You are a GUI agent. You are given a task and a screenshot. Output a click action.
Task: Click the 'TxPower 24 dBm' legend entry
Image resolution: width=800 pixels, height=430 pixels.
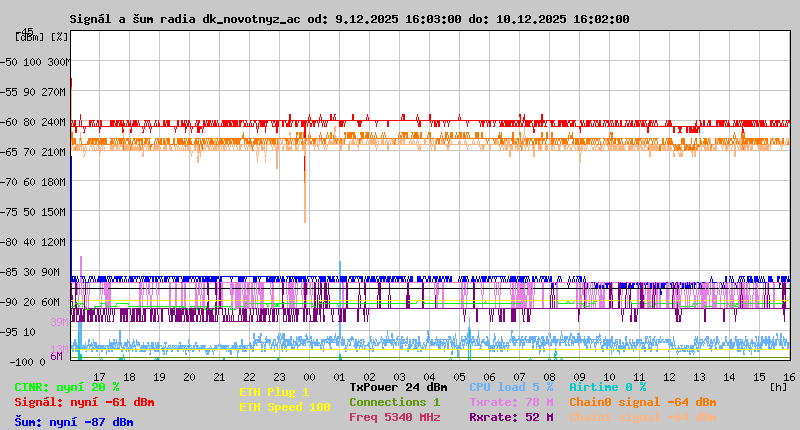click(x=398, y=387)
